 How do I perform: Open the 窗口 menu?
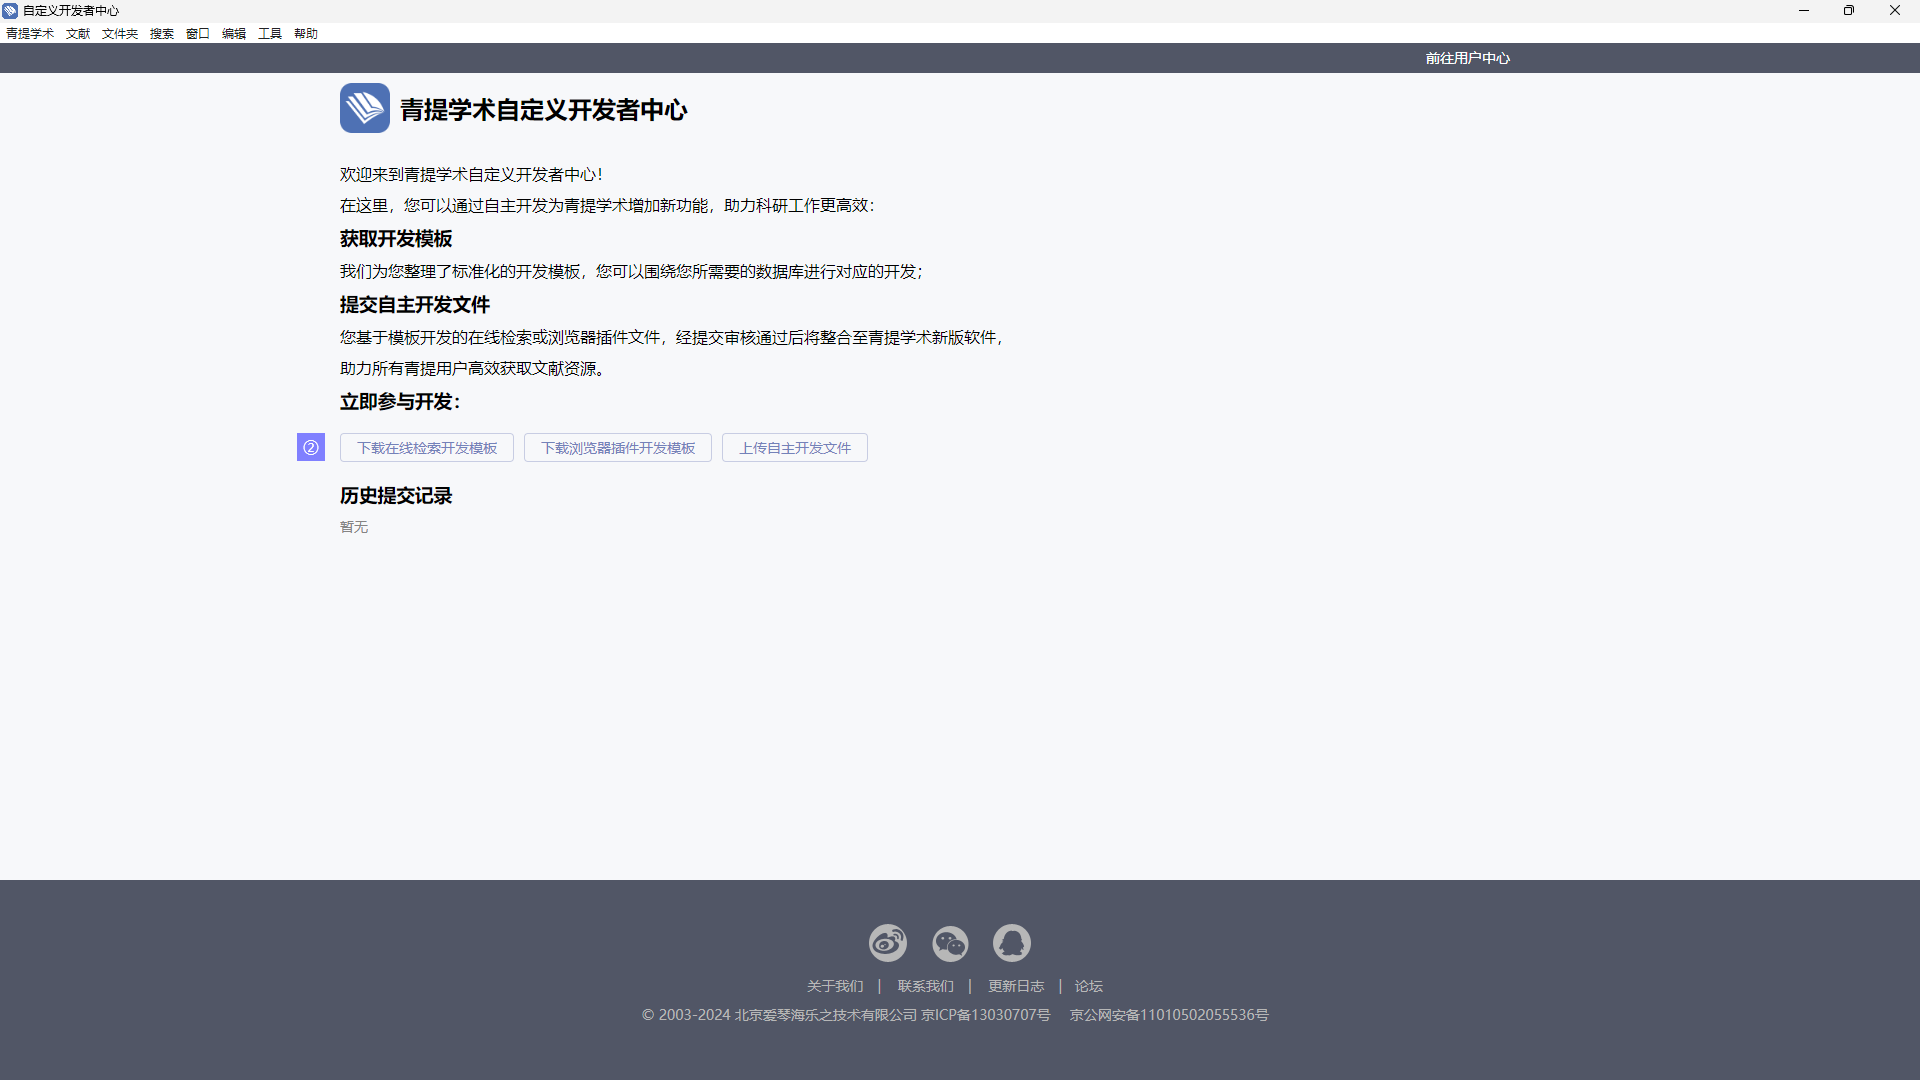click(x=198, y=33)
